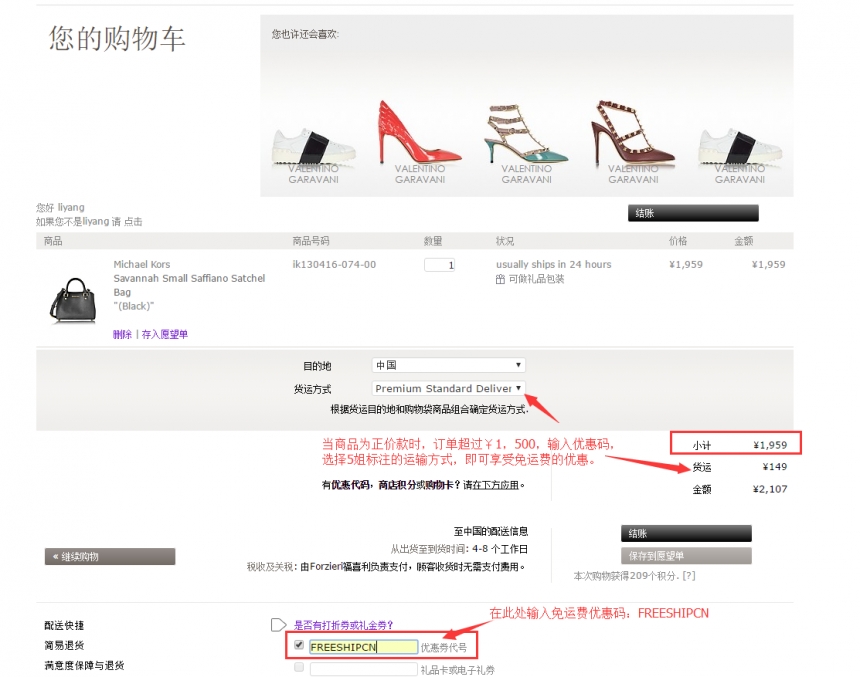Click the 结账 button above 保存到愿望单

(686, 533)
